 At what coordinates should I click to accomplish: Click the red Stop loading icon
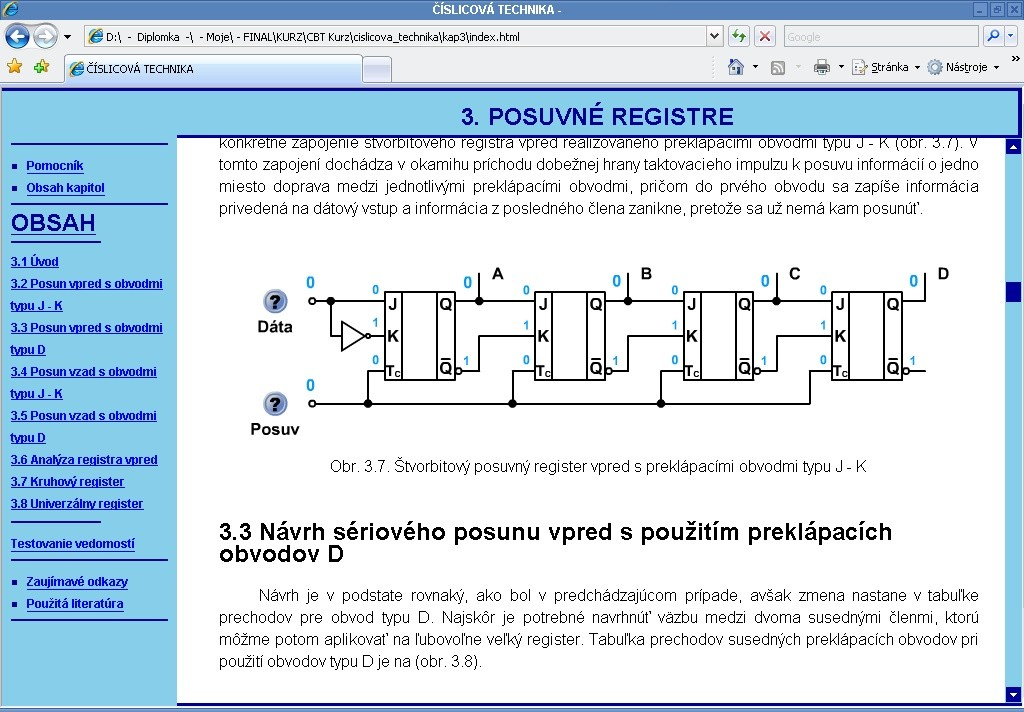click(x=765, y=37)
